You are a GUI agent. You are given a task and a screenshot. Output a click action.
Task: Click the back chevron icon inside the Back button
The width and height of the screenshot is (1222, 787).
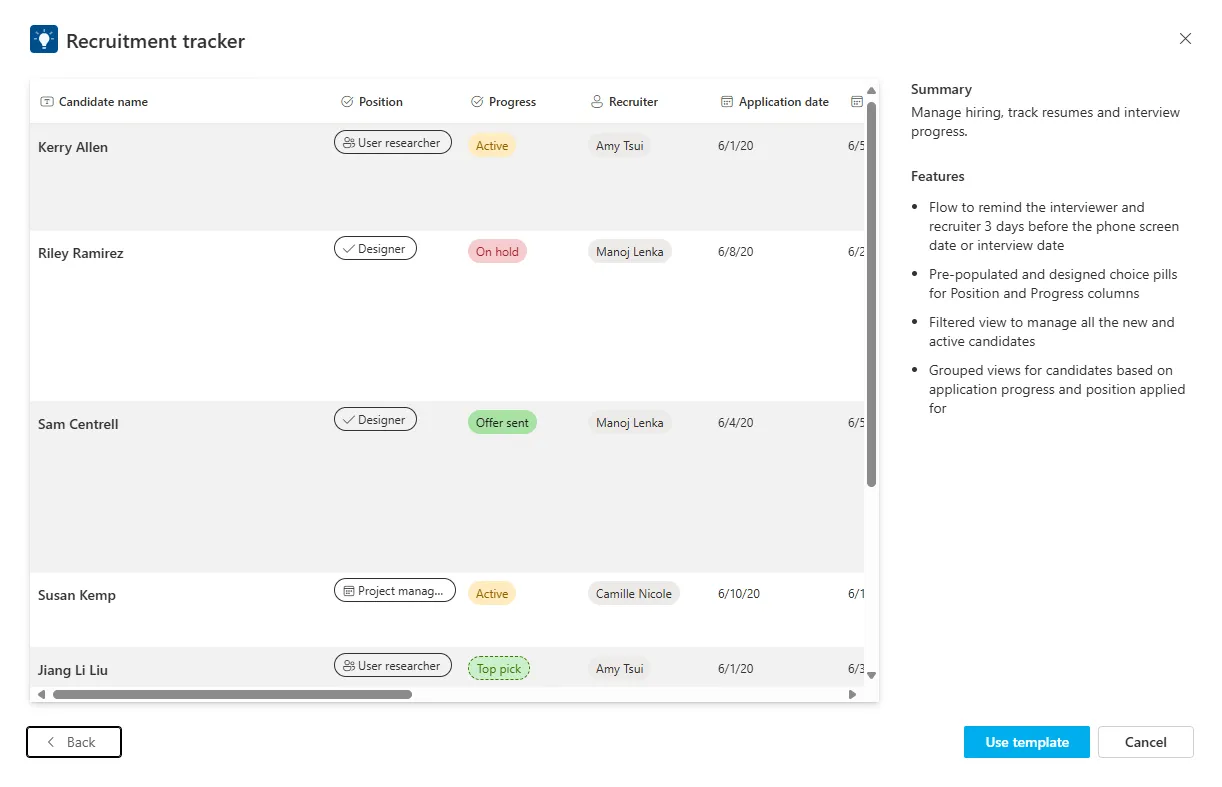tap(51, 742)
